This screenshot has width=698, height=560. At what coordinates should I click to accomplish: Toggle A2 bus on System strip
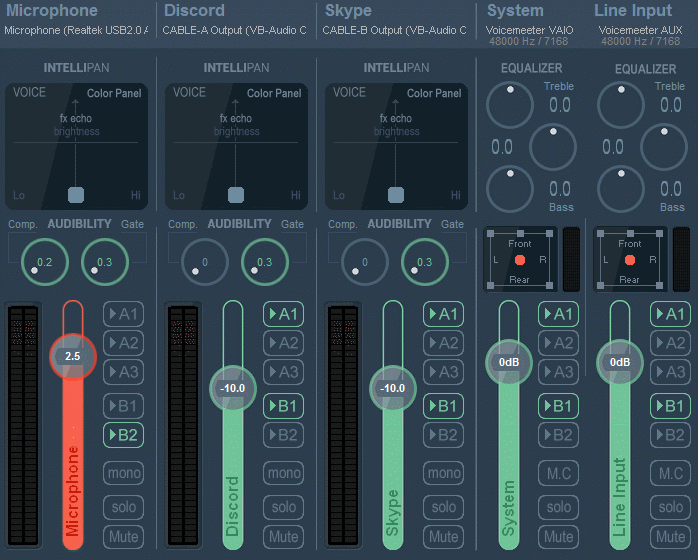pyautogui.click(x=558, y=343)
